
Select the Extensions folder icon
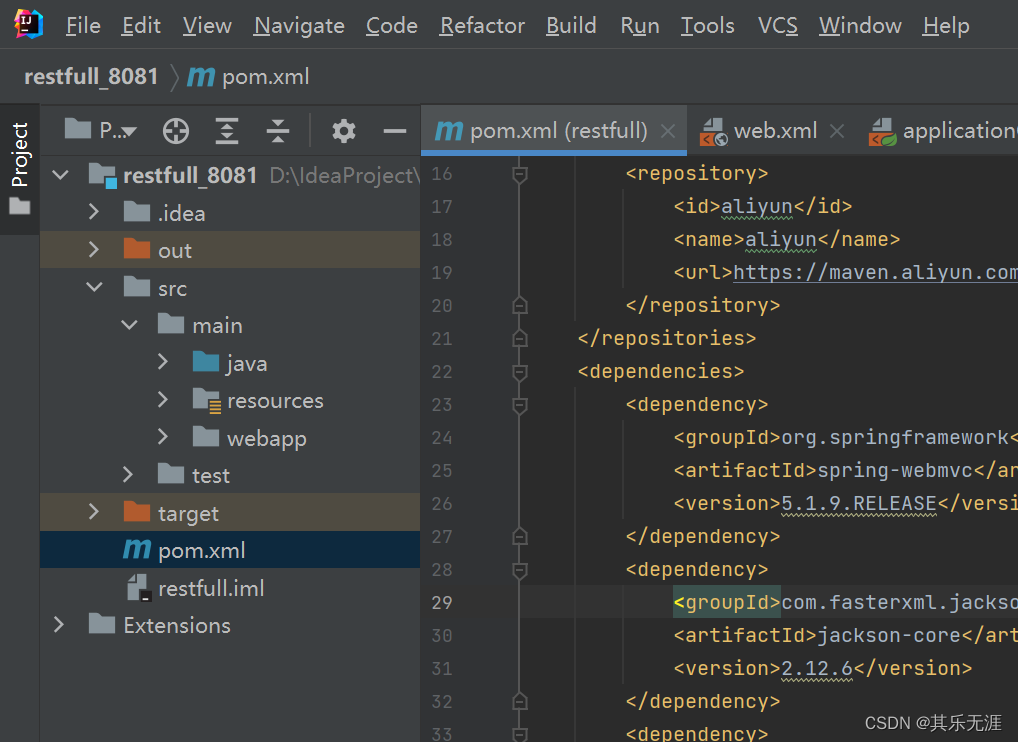(102, 624)
